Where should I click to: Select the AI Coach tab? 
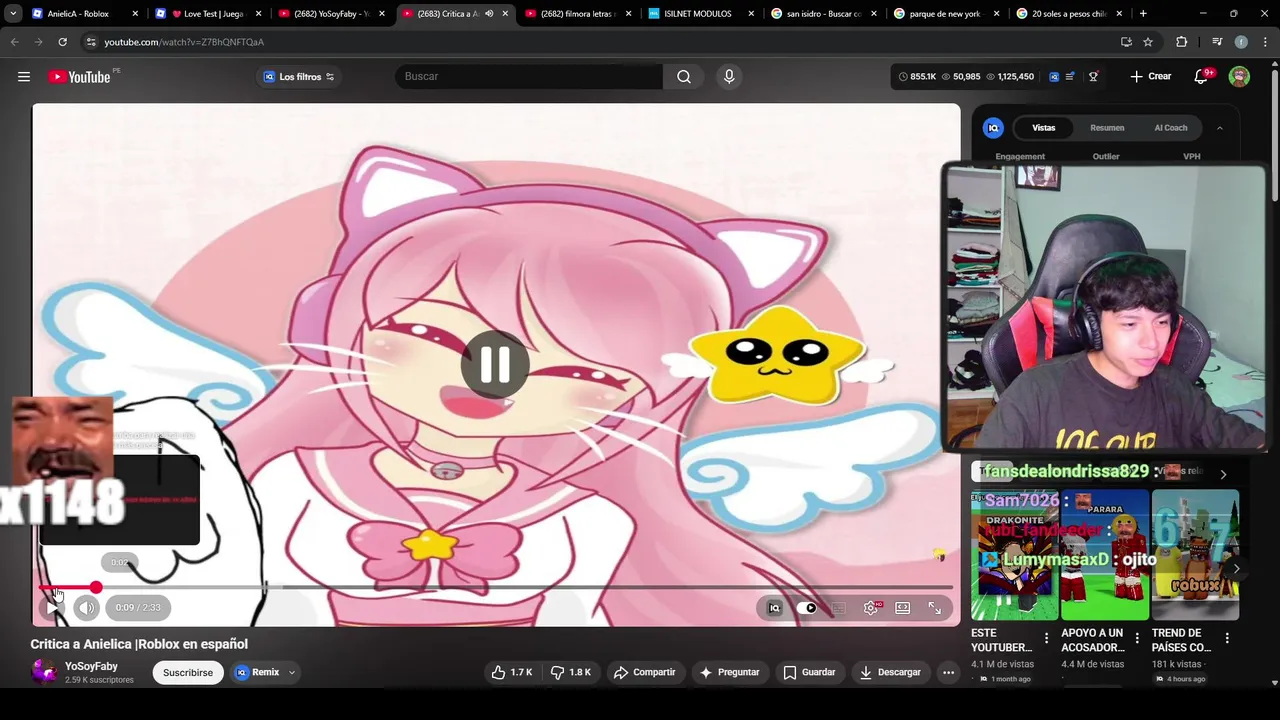(1171, 128)
